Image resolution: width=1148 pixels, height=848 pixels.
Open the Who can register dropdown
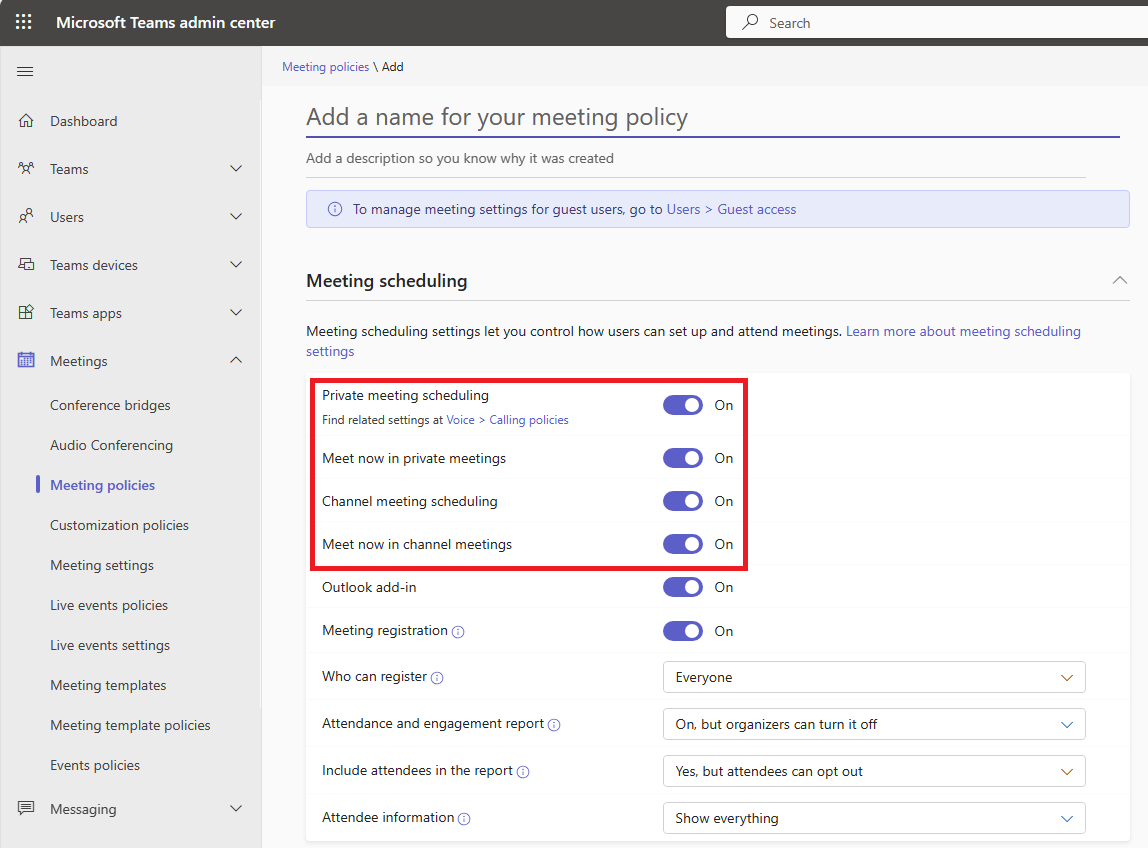873,677
